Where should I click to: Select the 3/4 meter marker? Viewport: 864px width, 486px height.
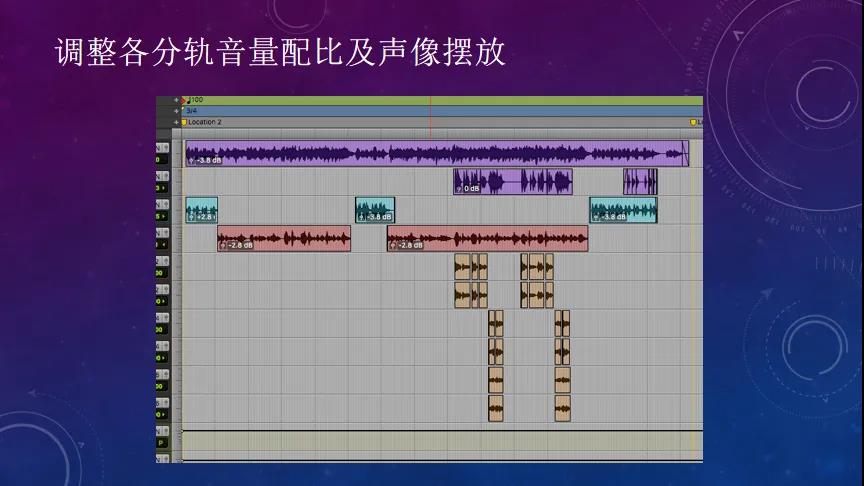191,111
